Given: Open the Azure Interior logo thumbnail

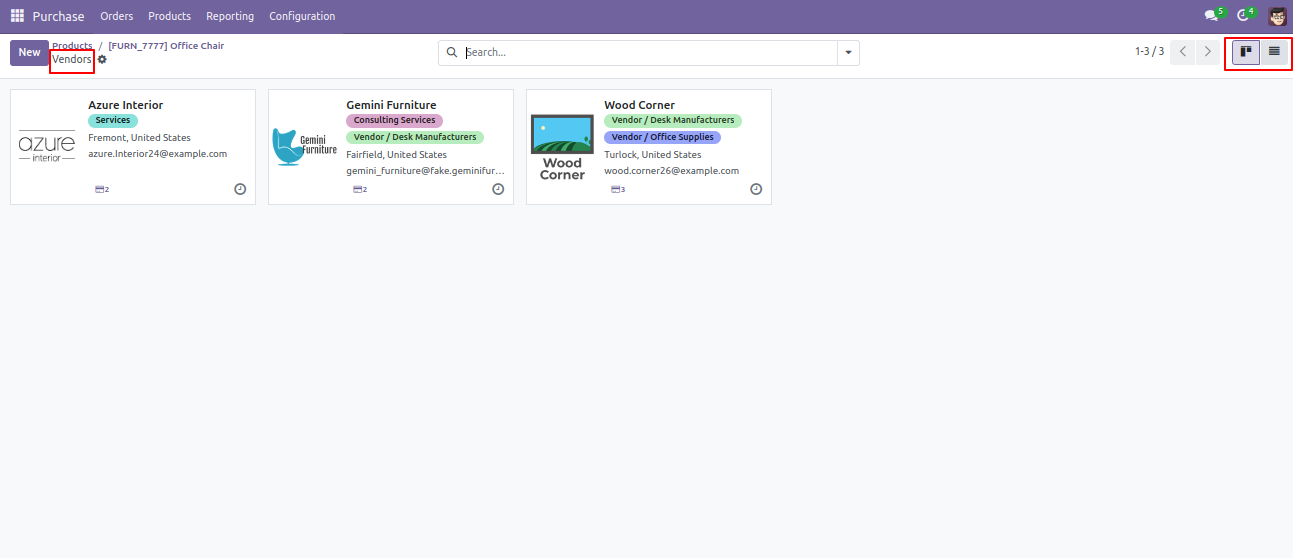Looking at the screenshot, I should click(x=47, y=147).
